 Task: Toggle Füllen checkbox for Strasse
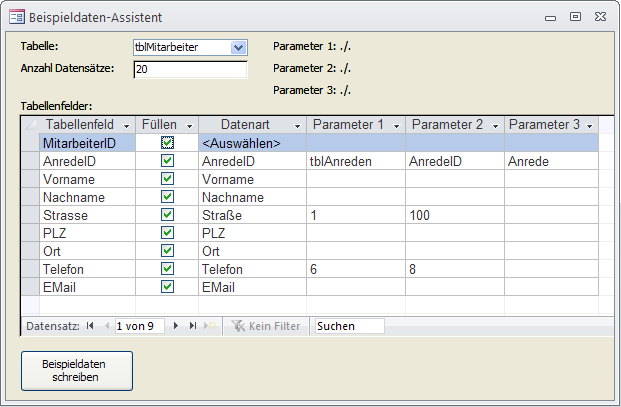coord(168,215)
